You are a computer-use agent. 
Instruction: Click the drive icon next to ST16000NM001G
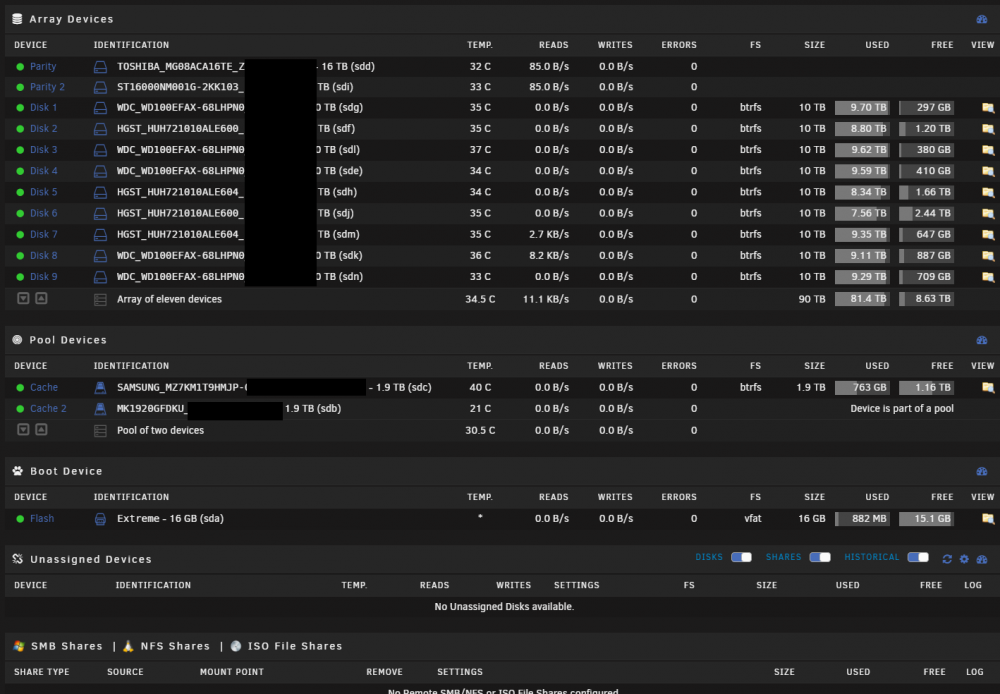pos(100,87)
